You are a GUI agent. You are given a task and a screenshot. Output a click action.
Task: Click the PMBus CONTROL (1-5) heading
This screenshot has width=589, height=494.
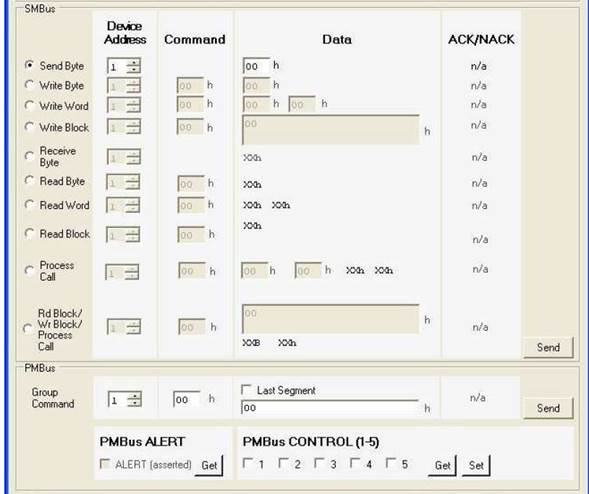pyautogui.click(x=311, y=442)
